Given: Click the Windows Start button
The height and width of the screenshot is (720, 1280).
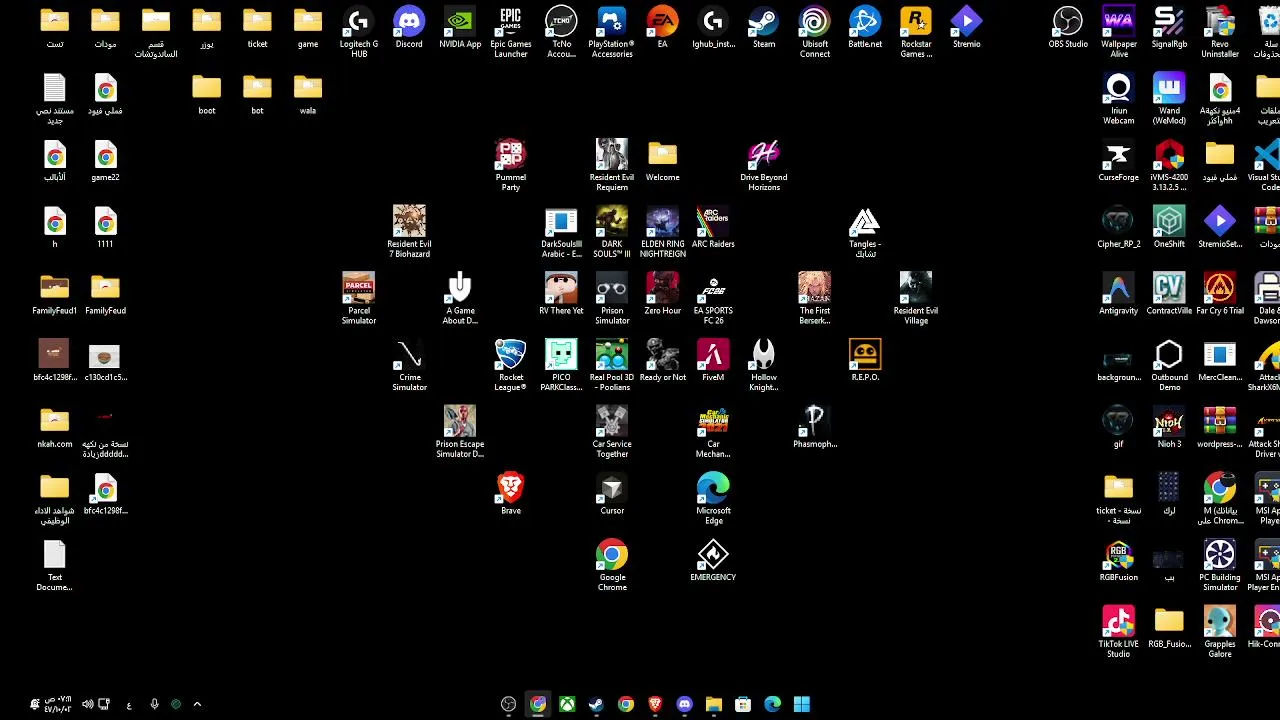Looking at the screenshot, I should pos(802,704).
